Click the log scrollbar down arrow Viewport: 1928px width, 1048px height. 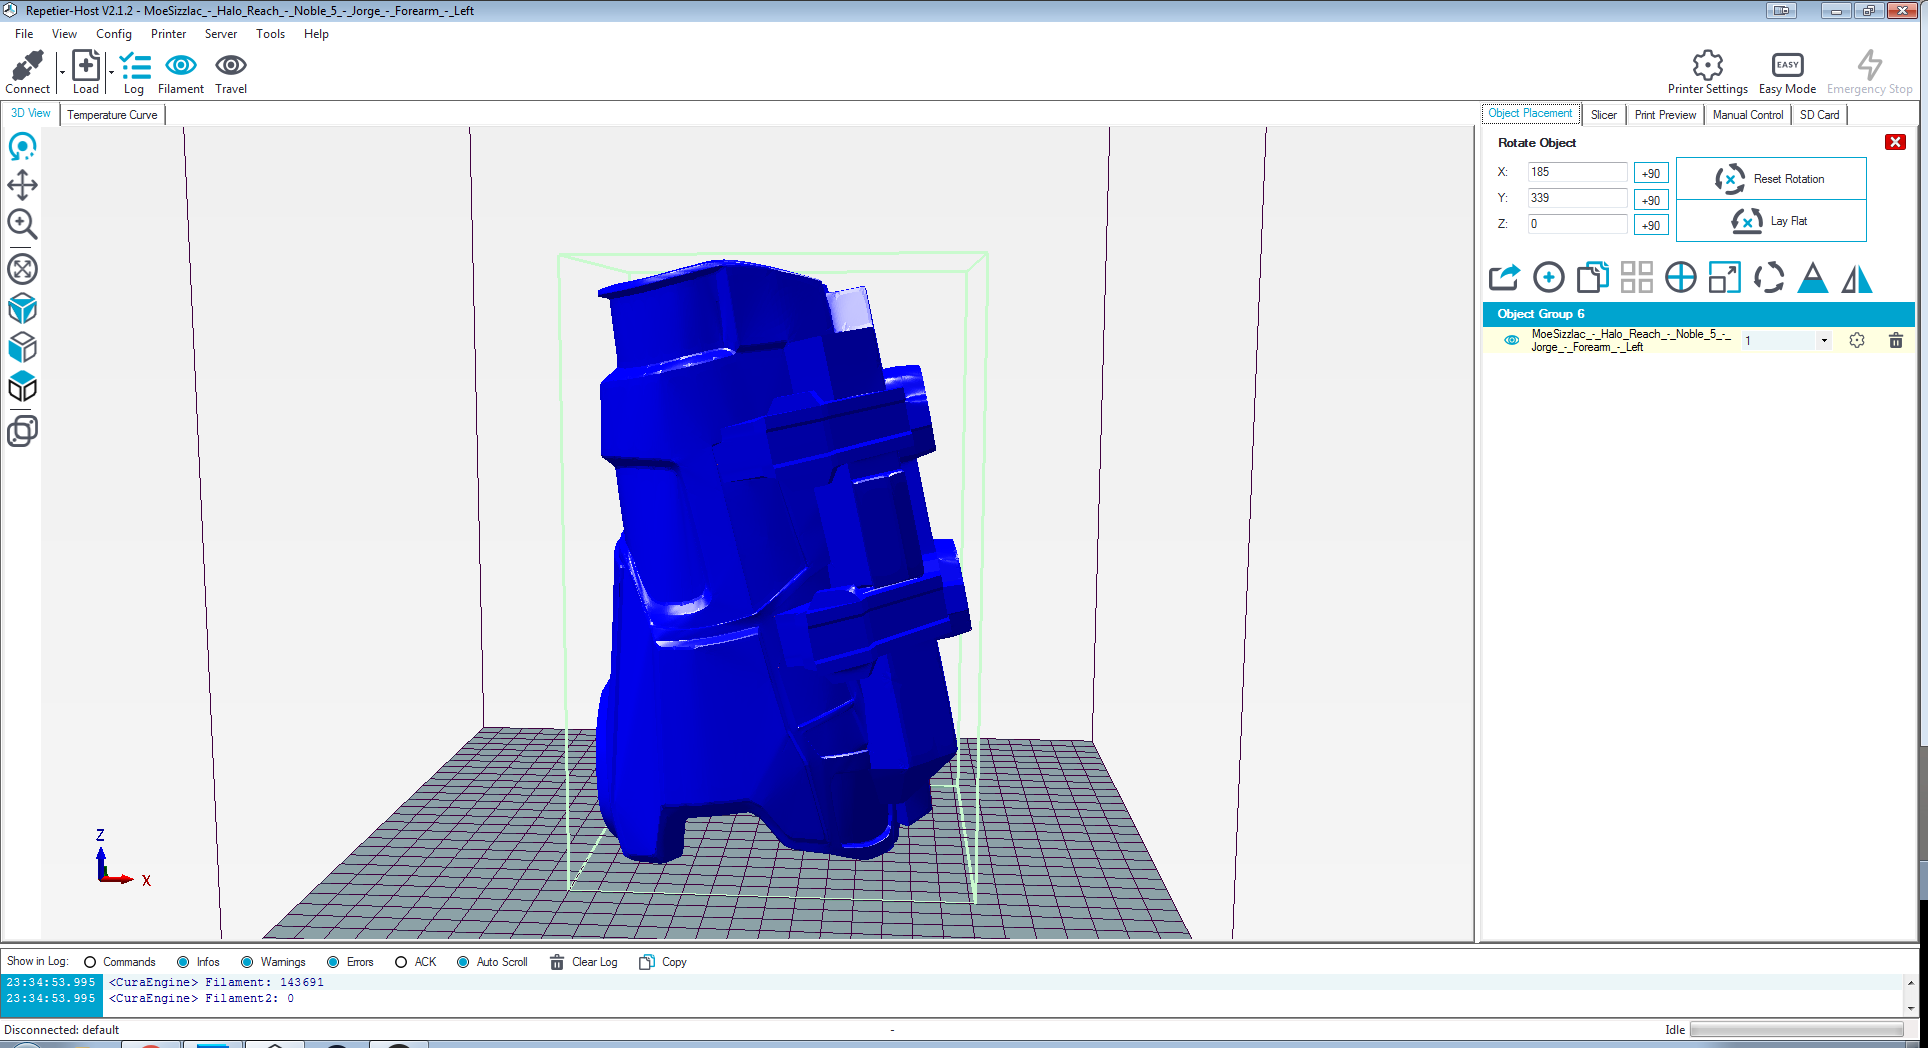(x=1910, y=1009)
